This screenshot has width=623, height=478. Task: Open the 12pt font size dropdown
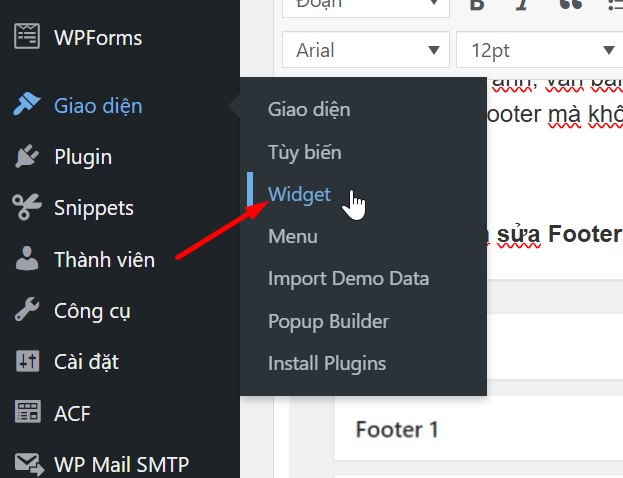point(540,50)
